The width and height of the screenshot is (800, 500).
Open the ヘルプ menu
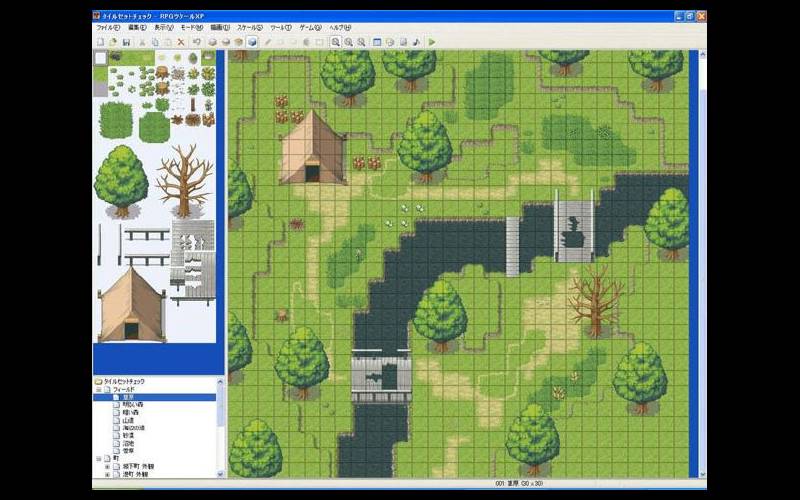tap(340, 28)
